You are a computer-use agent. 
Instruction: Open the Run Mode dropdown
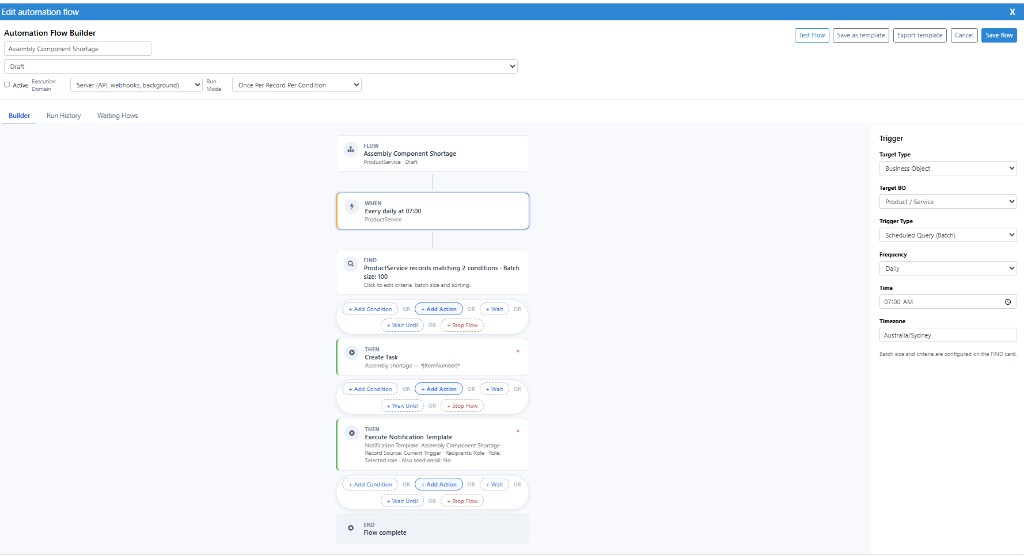(x=296, y=85)
